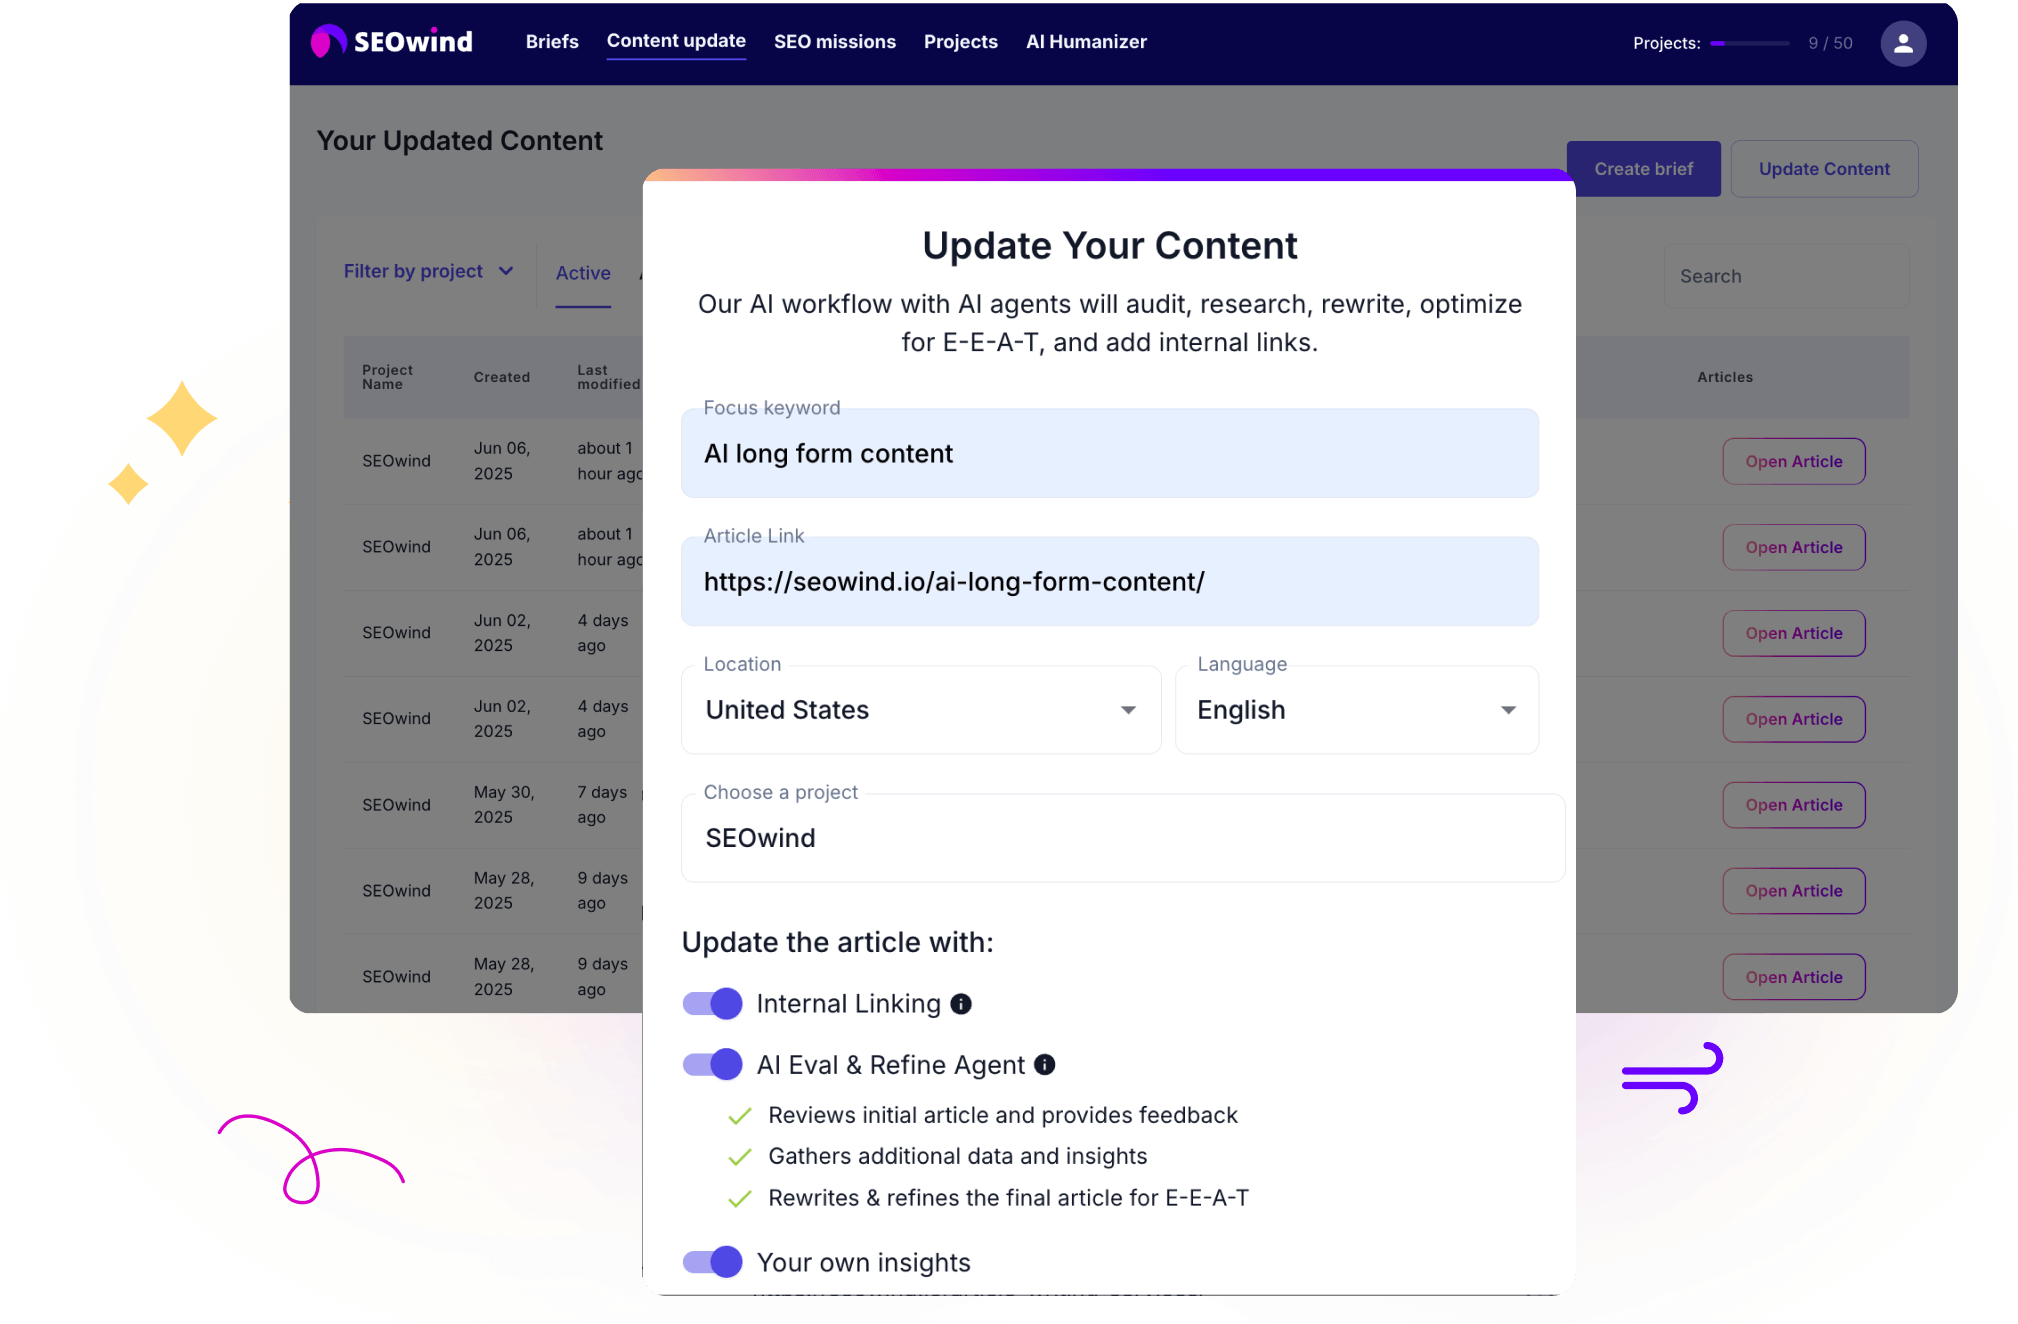Screen dimensions: 2018x1324
Task: Click the Search field
Action: click(1786, 276)
